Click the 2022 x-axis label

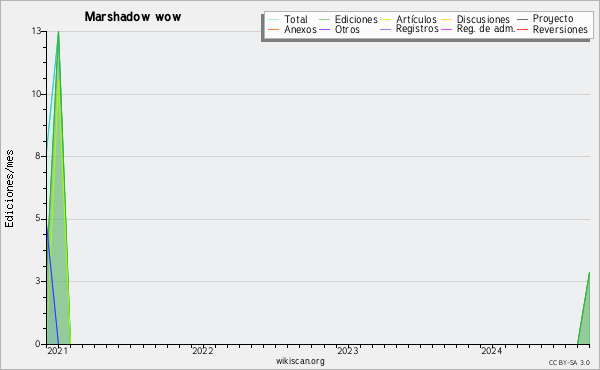202,351
